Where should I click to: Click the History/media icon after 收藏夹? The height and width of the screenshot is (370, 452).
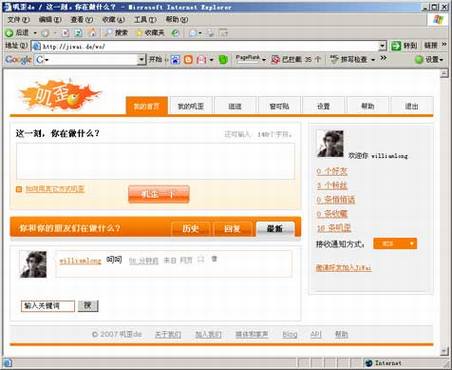pyautogui.click(x=175, y=33)
